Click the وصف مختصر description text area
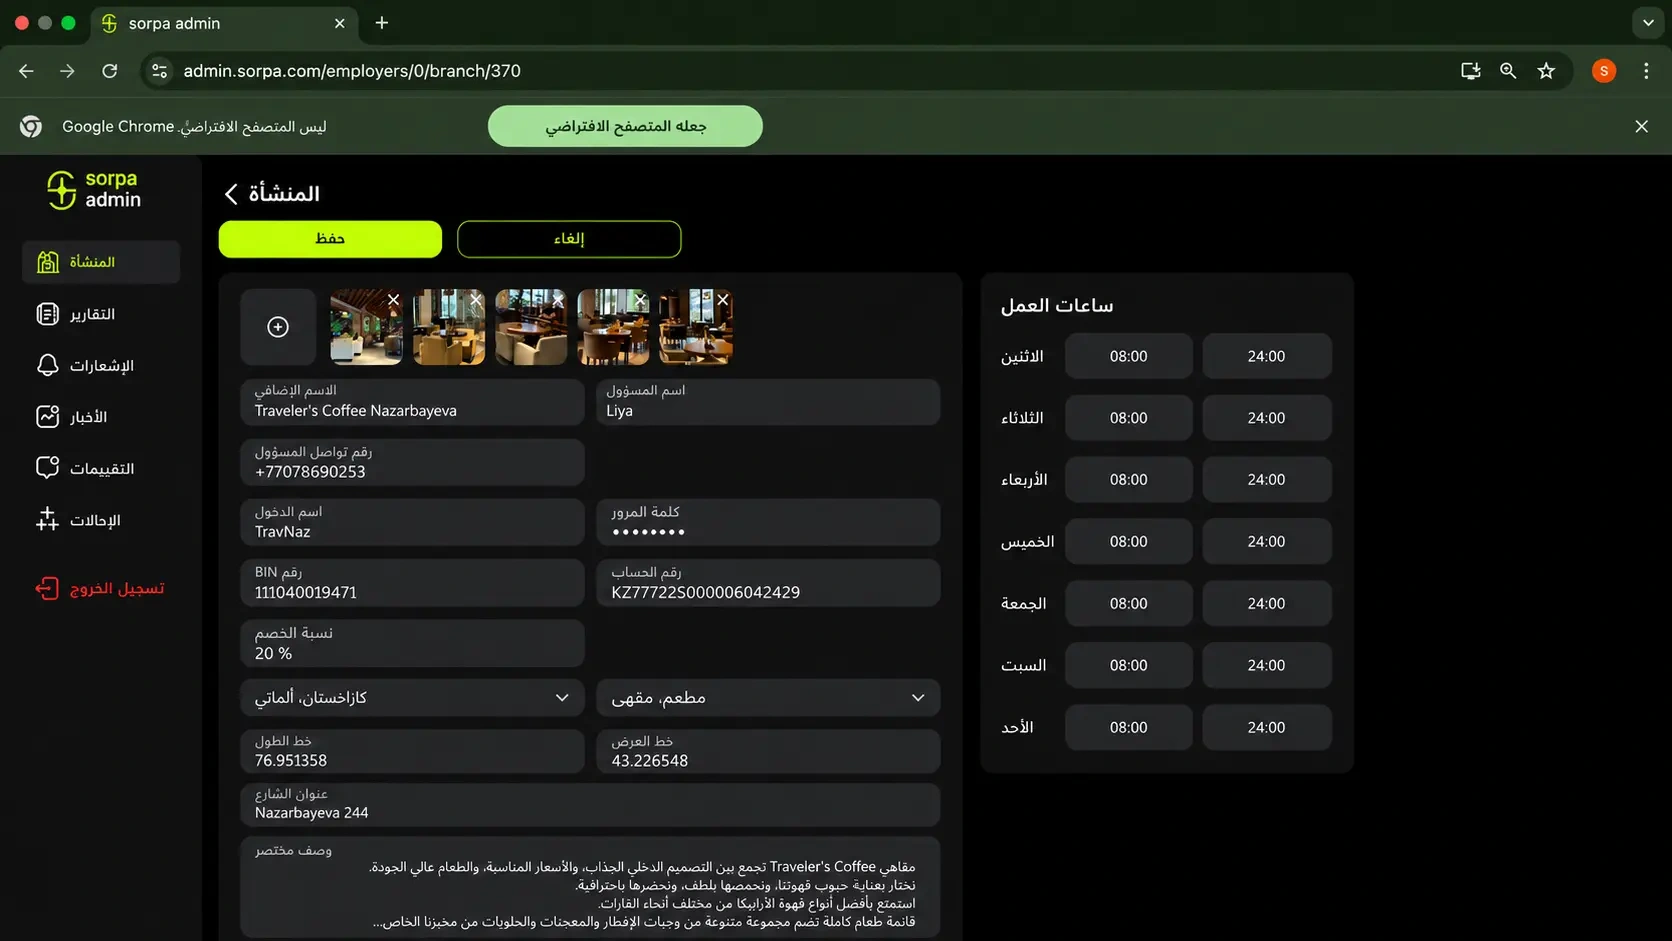 (x=590, y=887)
